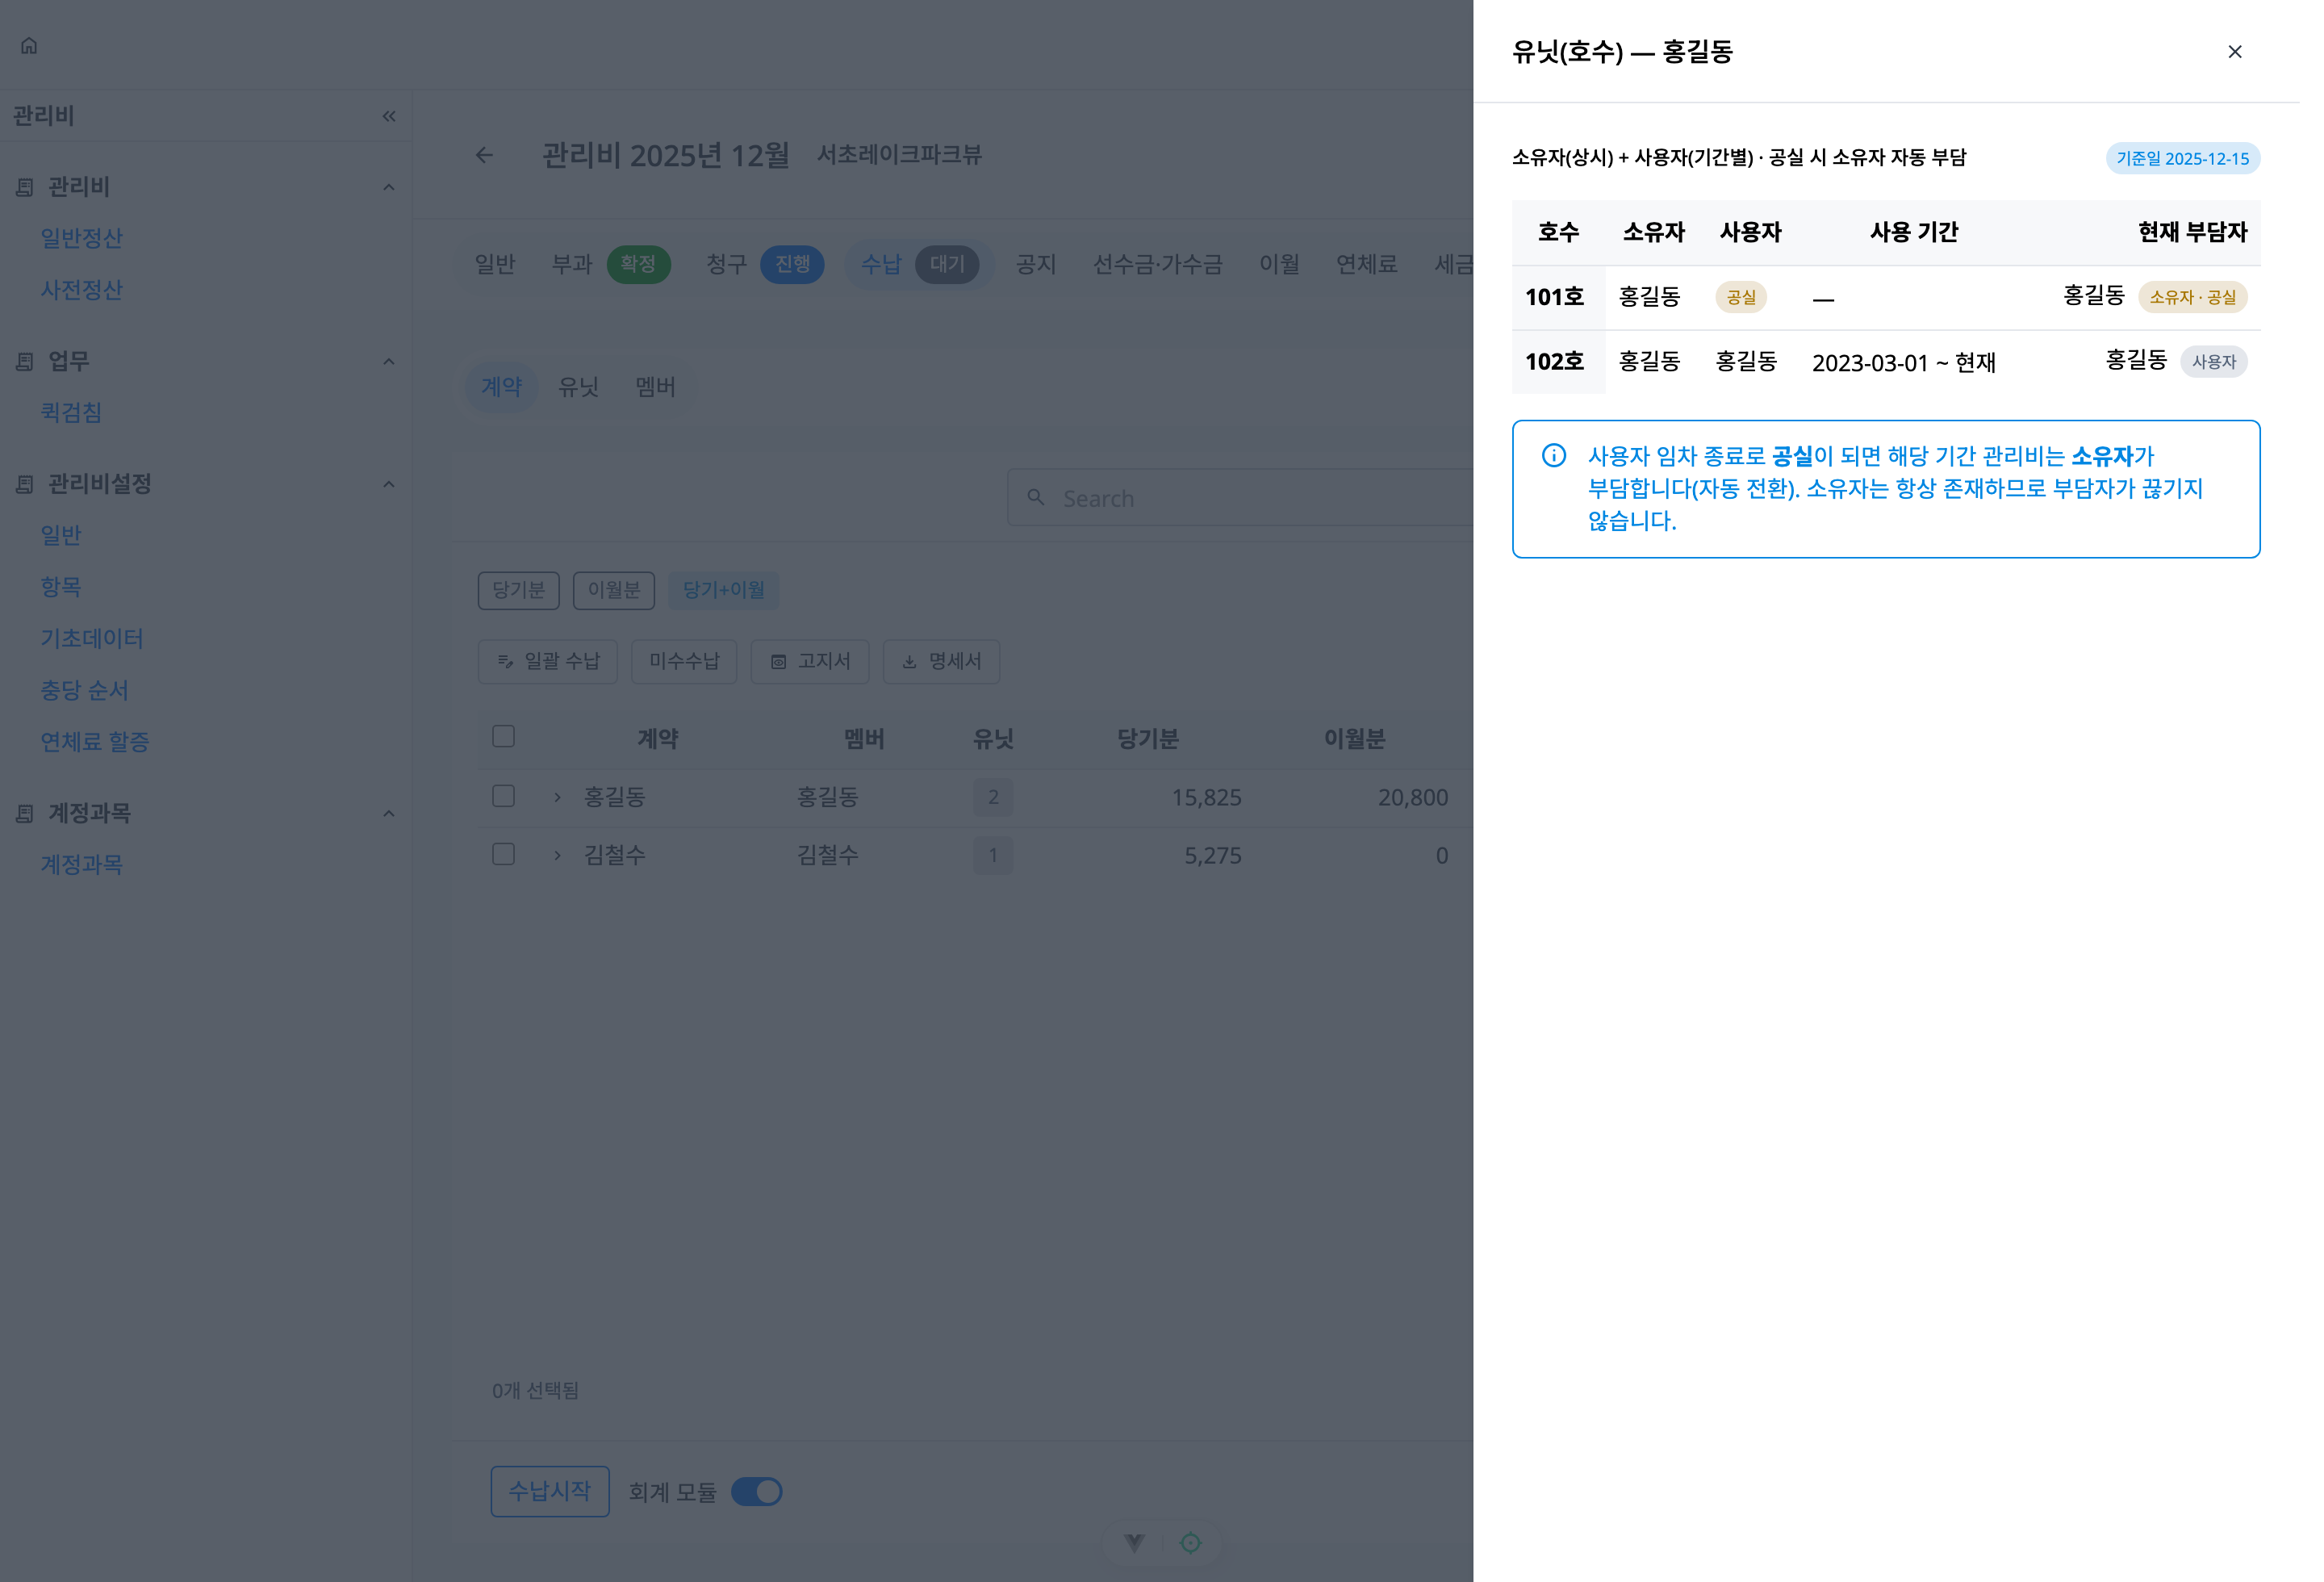This screenshot has width=2324, height=1582.
Task: Check the 홍길동 contract row checkbox
Action: (503, 796)
